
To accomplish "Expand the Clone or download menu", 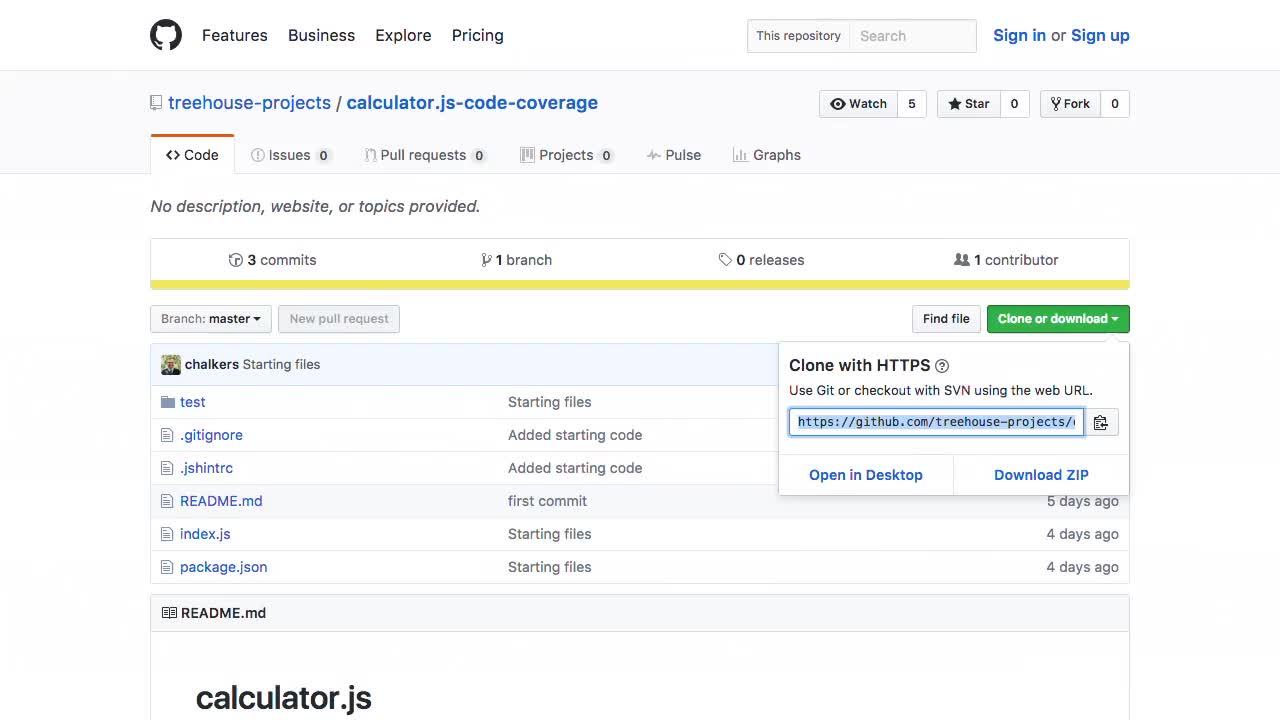I will point(1057,318).
